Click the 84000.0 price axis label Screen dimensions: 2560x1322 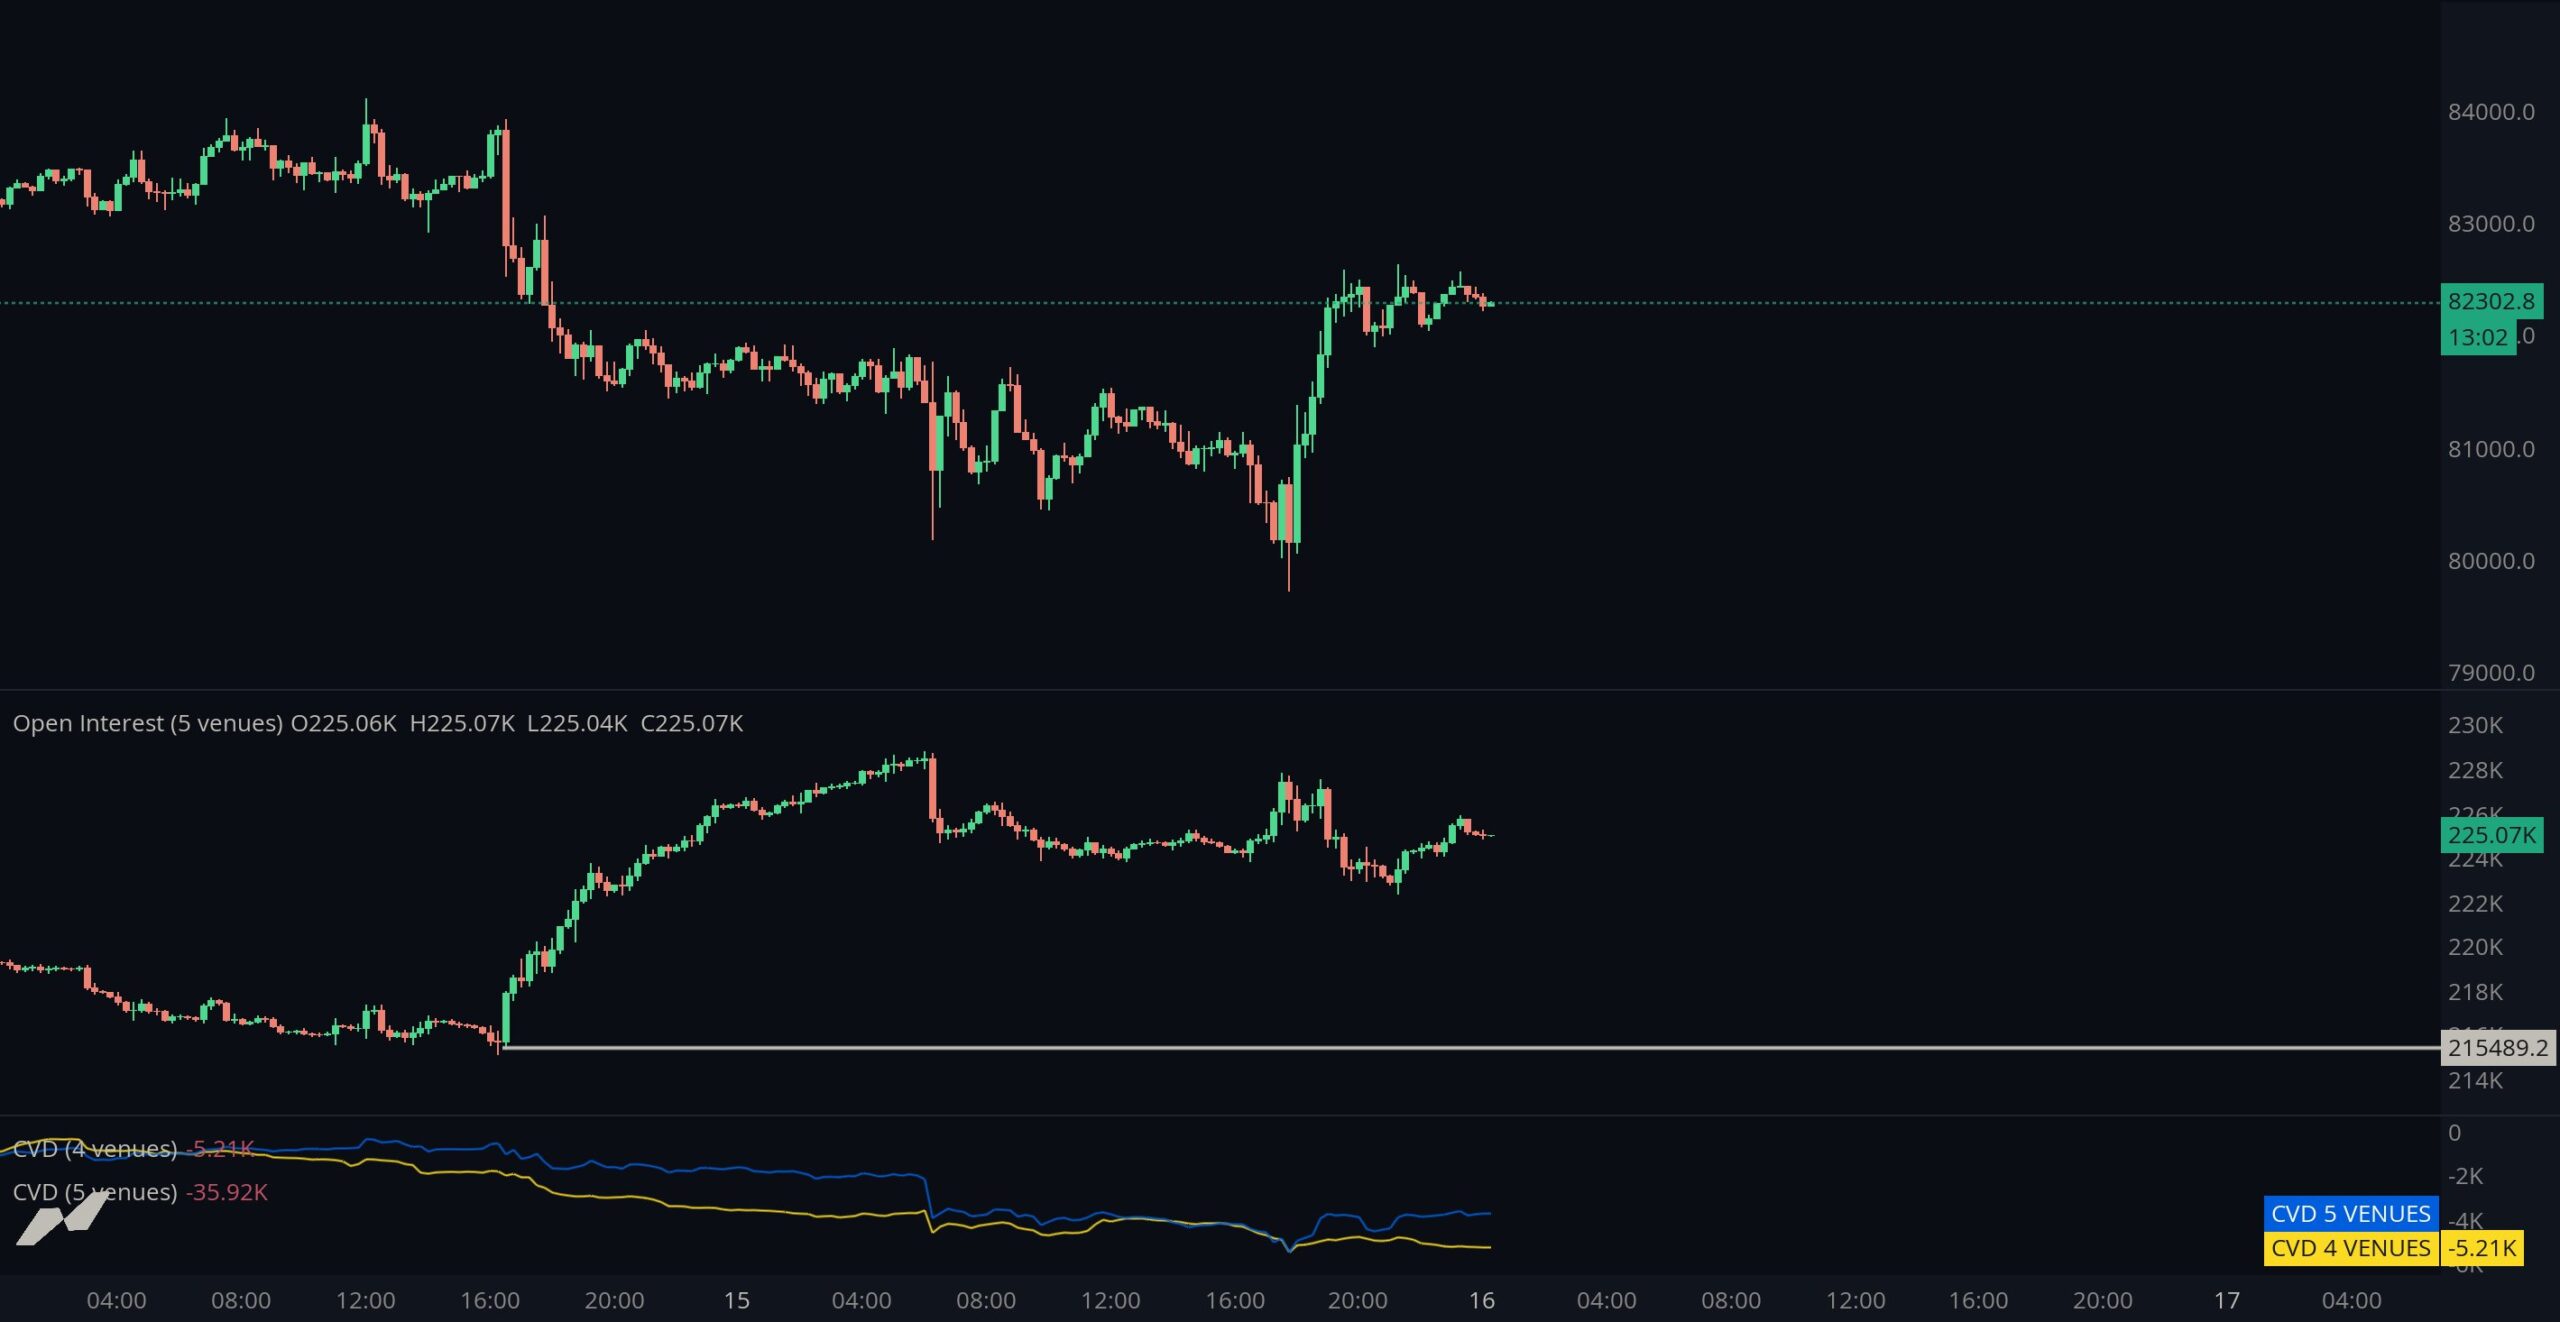(x=2491, y=112)
